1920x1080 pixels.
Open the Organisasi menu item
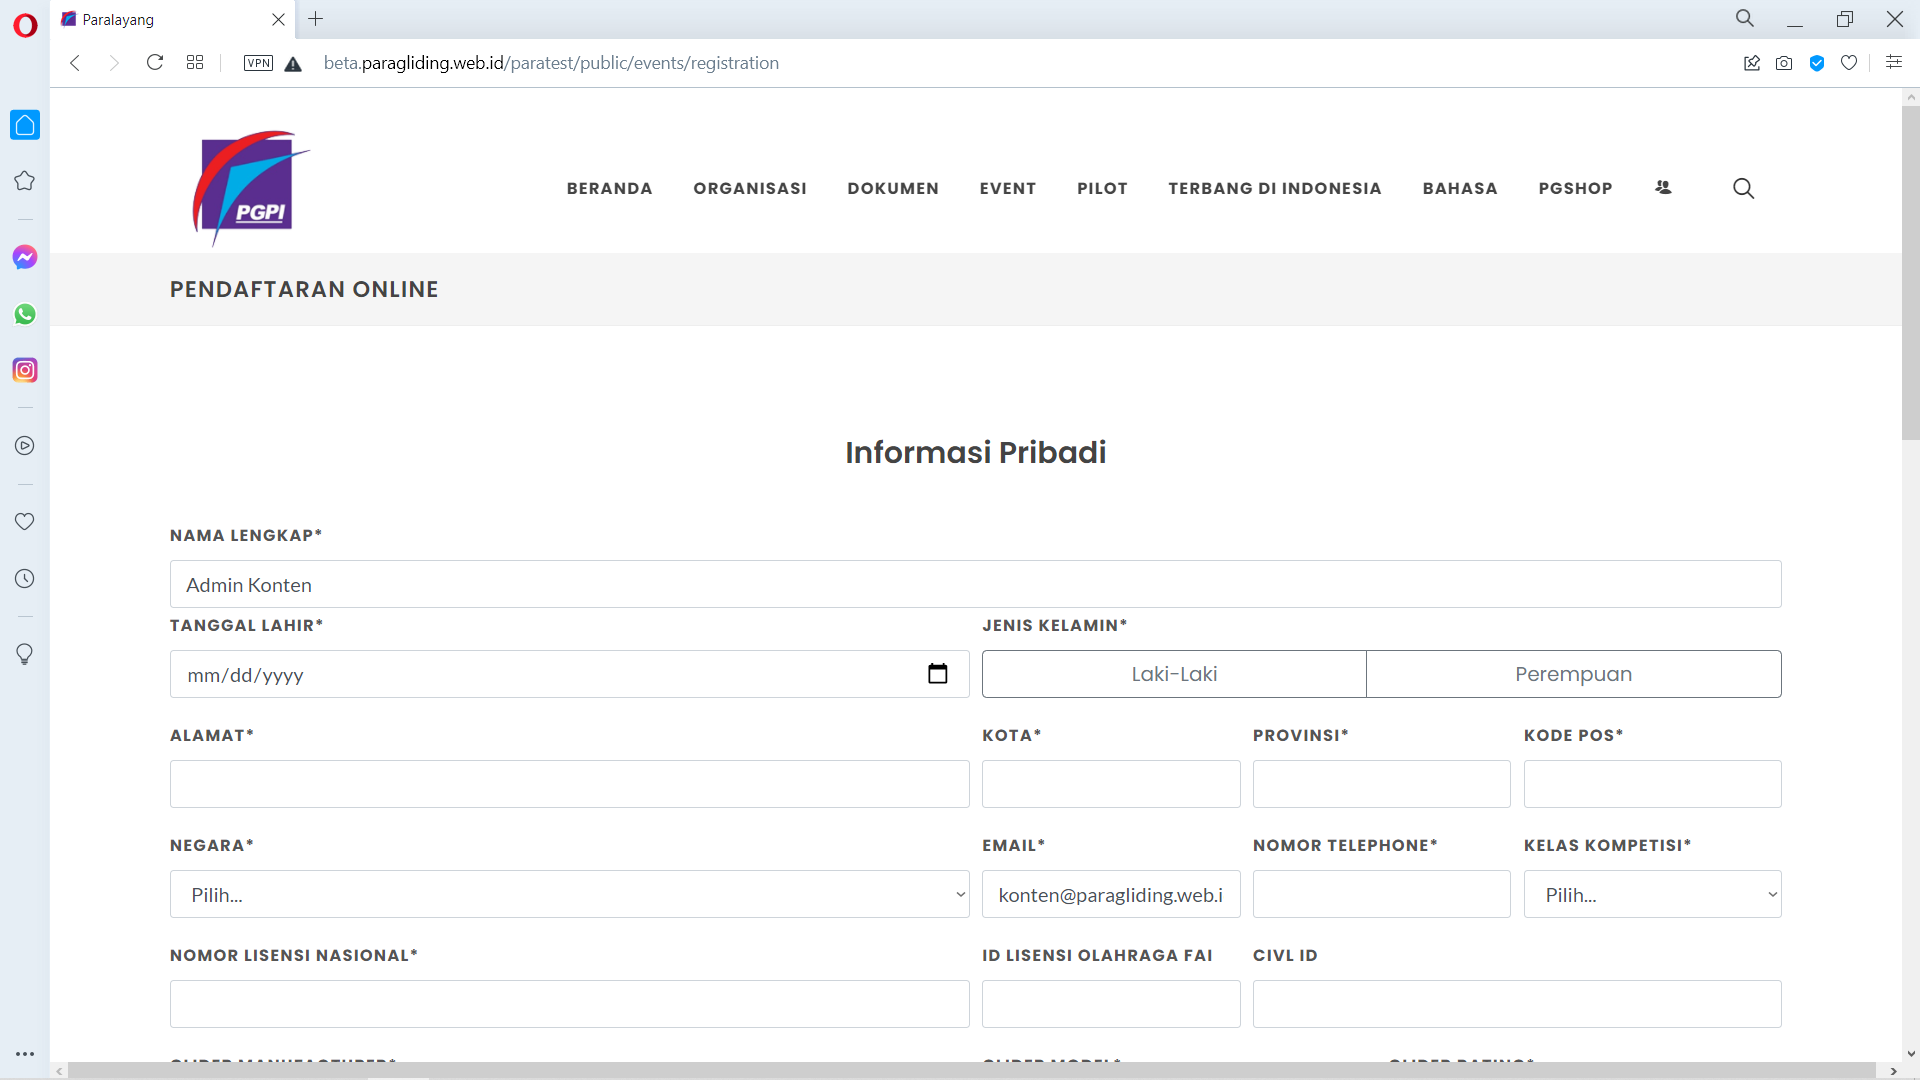tap(750, 188)
